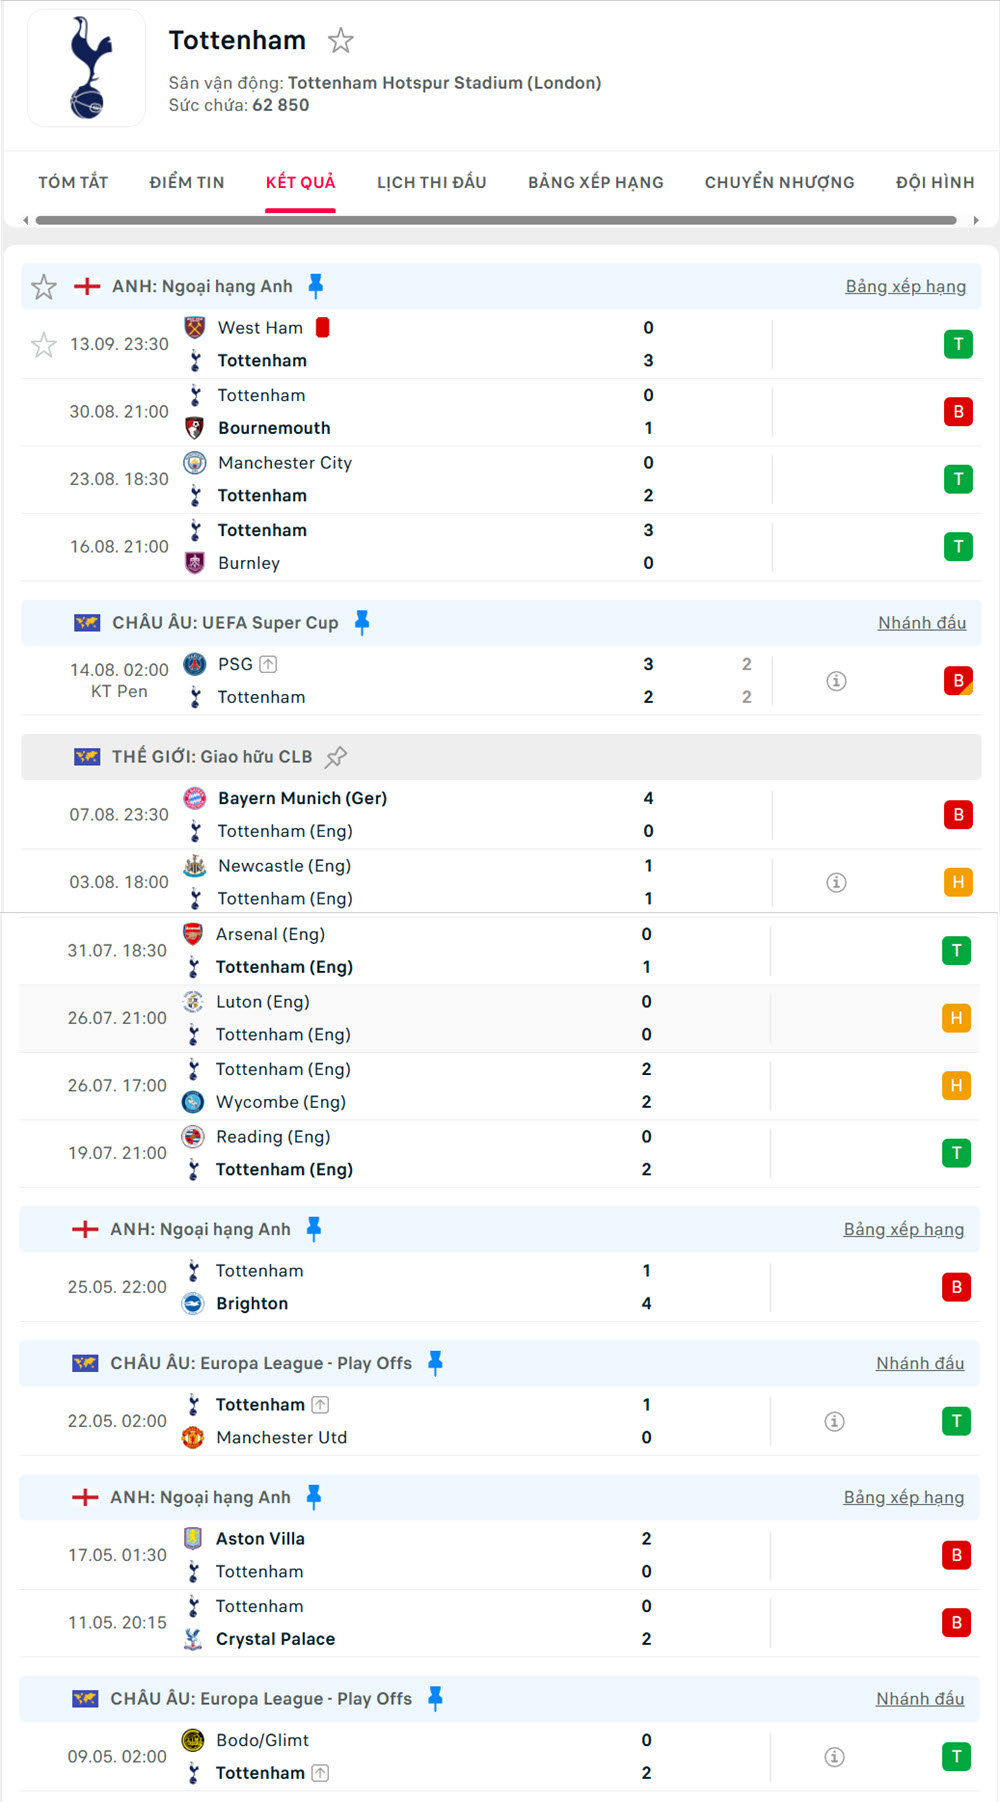The image size is (1000, 1802).
Task: Favorite Tottenham with the star beside team name
Action: point(341,41)
